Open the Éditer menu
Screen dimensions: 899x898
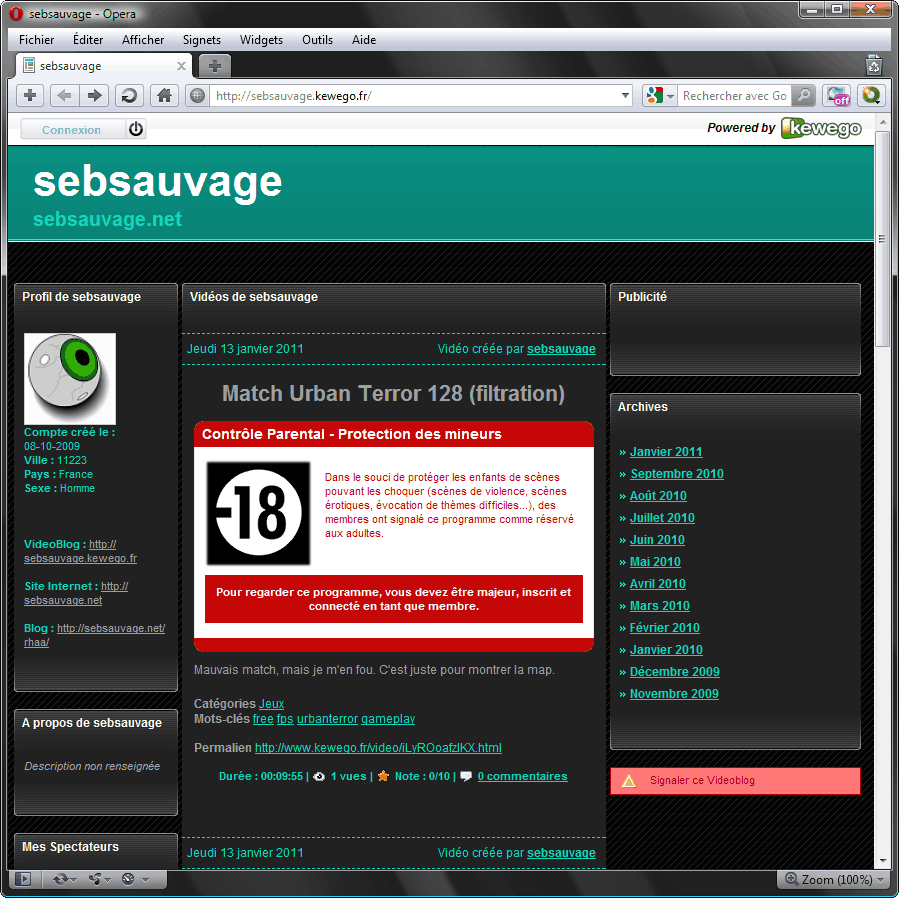(88, 40)
